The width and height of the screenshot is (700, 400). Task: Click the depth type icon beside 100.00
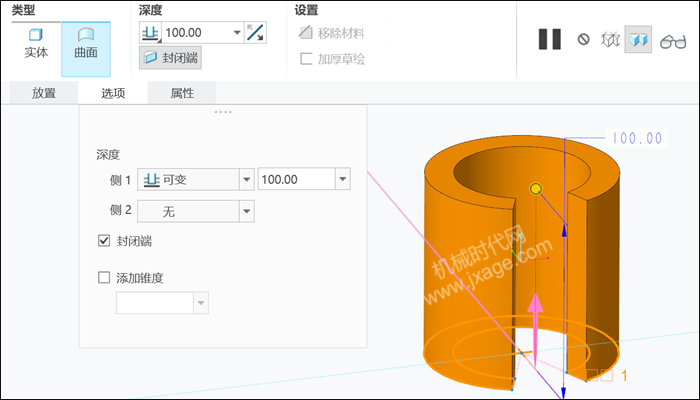(x=150, y=33)
